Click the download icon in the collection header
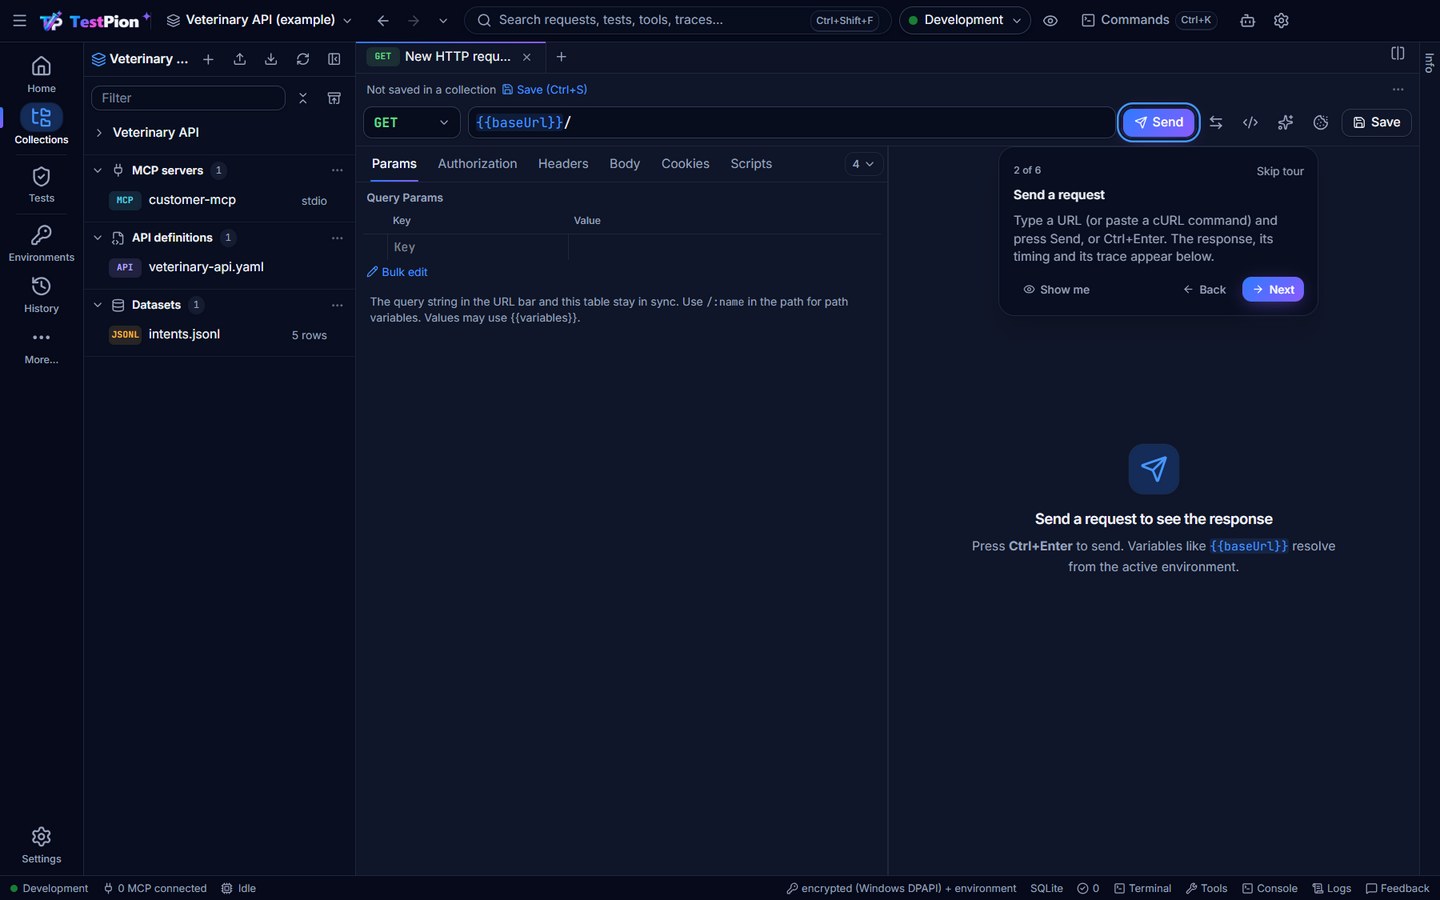Screen dimensions: 1440x900 pyautogui.click(x=271, y=59)
